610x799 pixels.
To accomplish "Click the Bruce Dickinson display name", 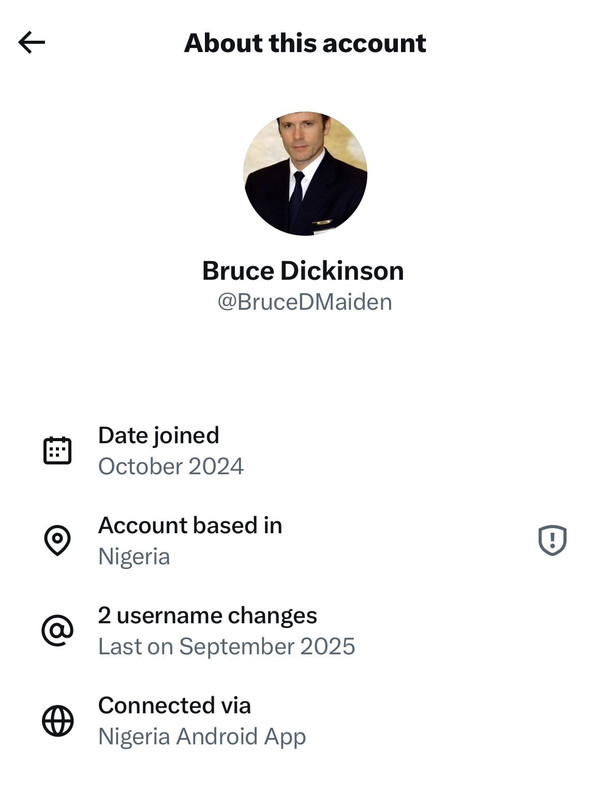I will (x=303, y=270).
